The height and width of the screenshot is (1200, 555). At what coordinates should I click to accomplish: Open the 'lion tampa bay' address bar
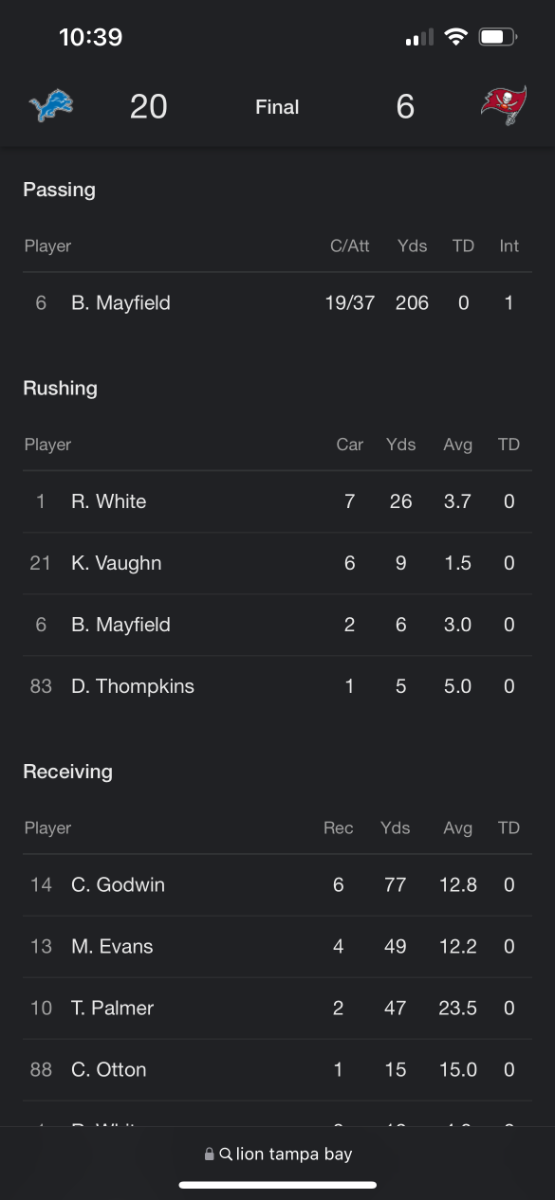point(278,1154)
